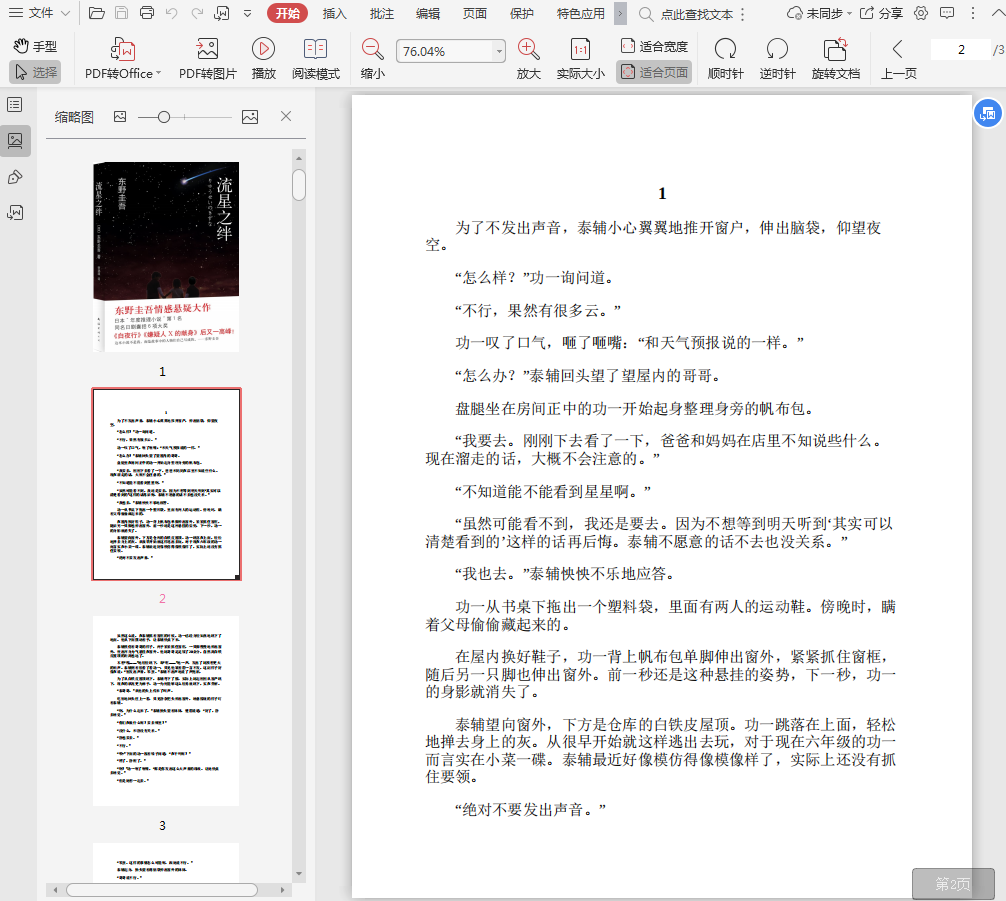This screenshot has height=901, width=1006.
Task: Click the 76.04% zoom input field
Action: (444, 51)
